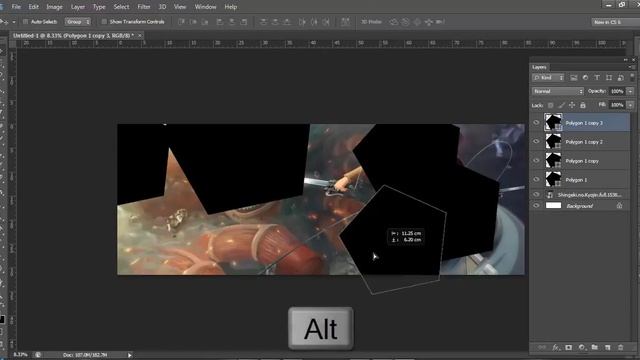The image size is (640, 360).
Task: Open the File menu
Action: pos(16,7)
